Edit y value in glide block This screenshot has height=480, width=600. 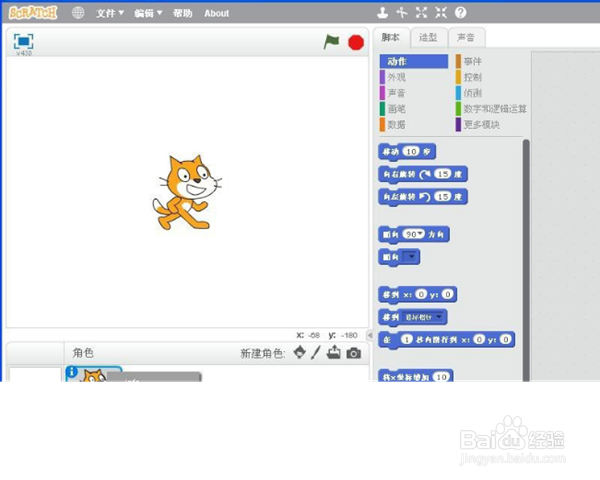tap(505, 339)
